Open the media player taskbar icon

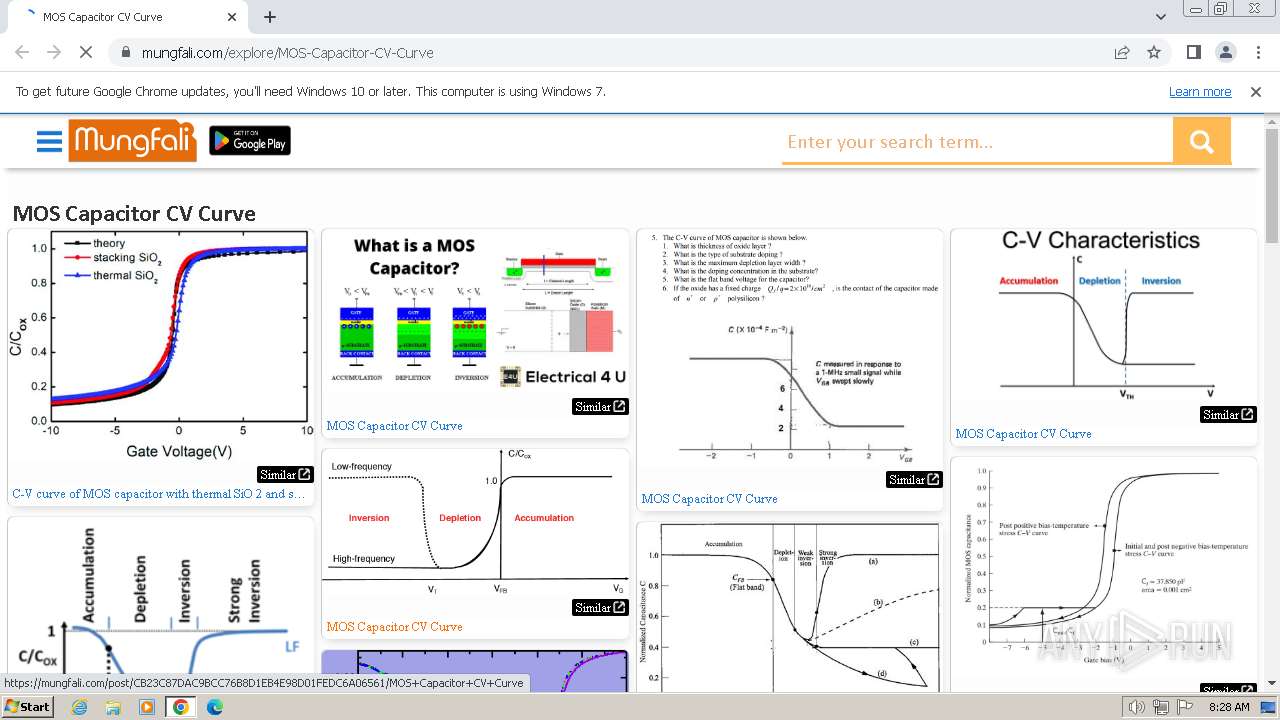[147, 707]
